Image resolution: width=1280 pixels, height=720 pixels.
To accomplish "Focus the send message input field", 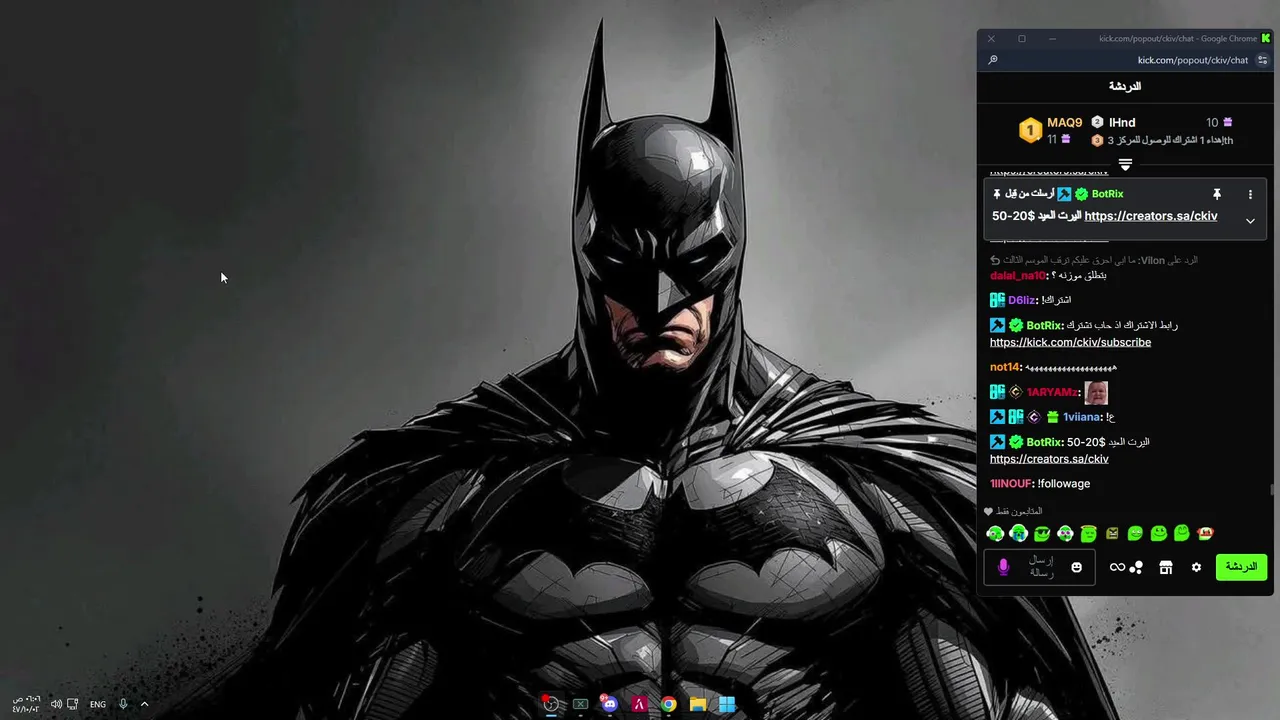I will tap(1040, 567).
